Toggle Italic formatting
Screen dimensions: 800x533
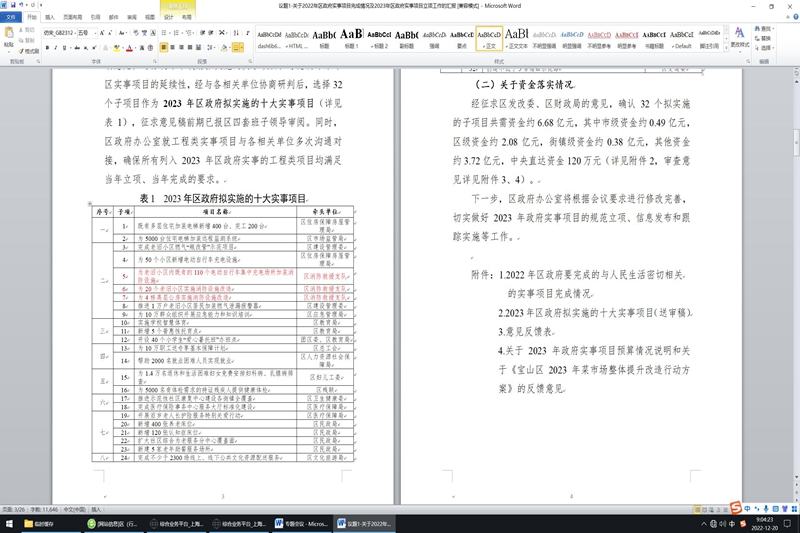click(55, 48)
